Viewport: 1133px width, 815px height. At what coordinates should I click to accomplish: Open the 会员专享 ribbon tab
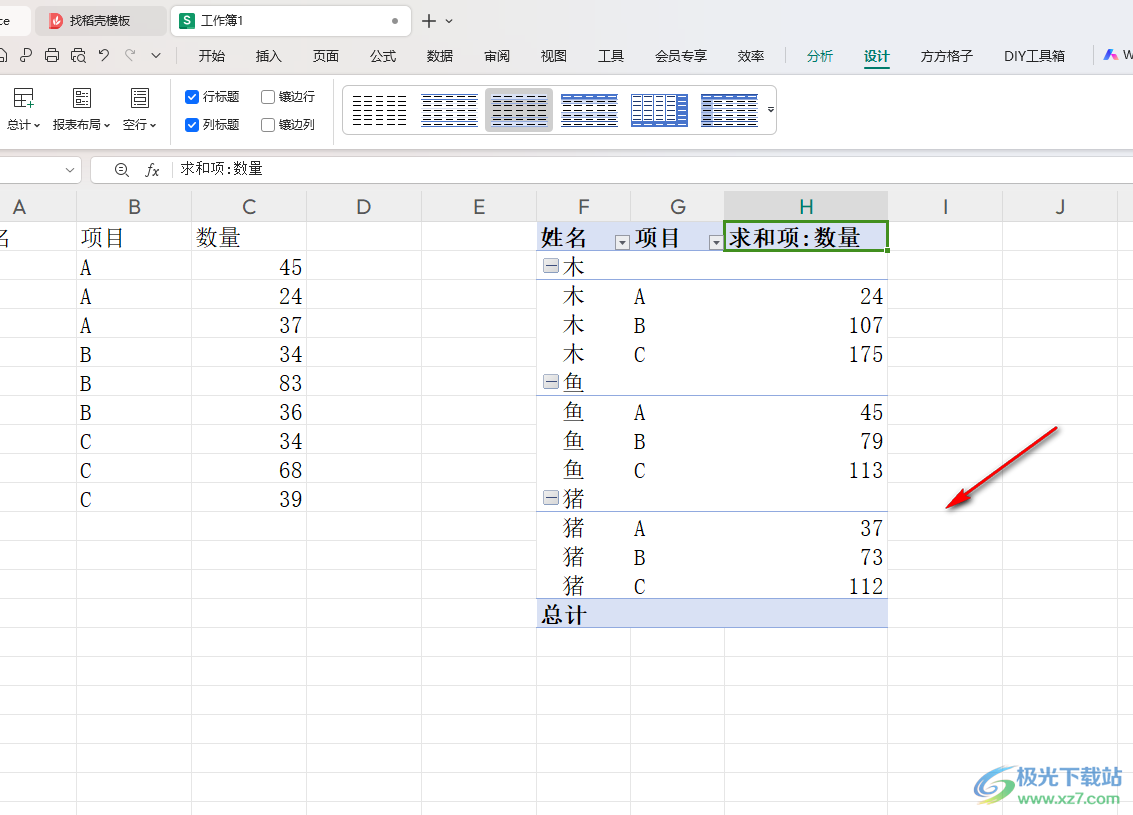pos(681,56)
